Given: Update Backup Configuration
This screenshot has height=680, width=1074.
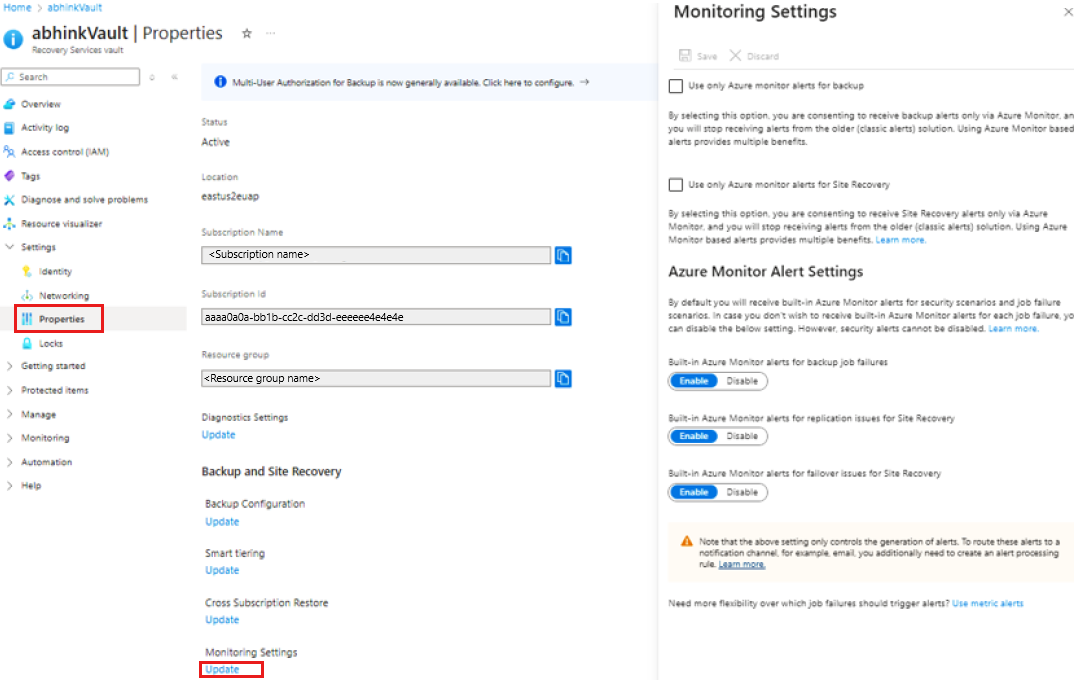Looking at the screenshot, I should tap(222, 522).
